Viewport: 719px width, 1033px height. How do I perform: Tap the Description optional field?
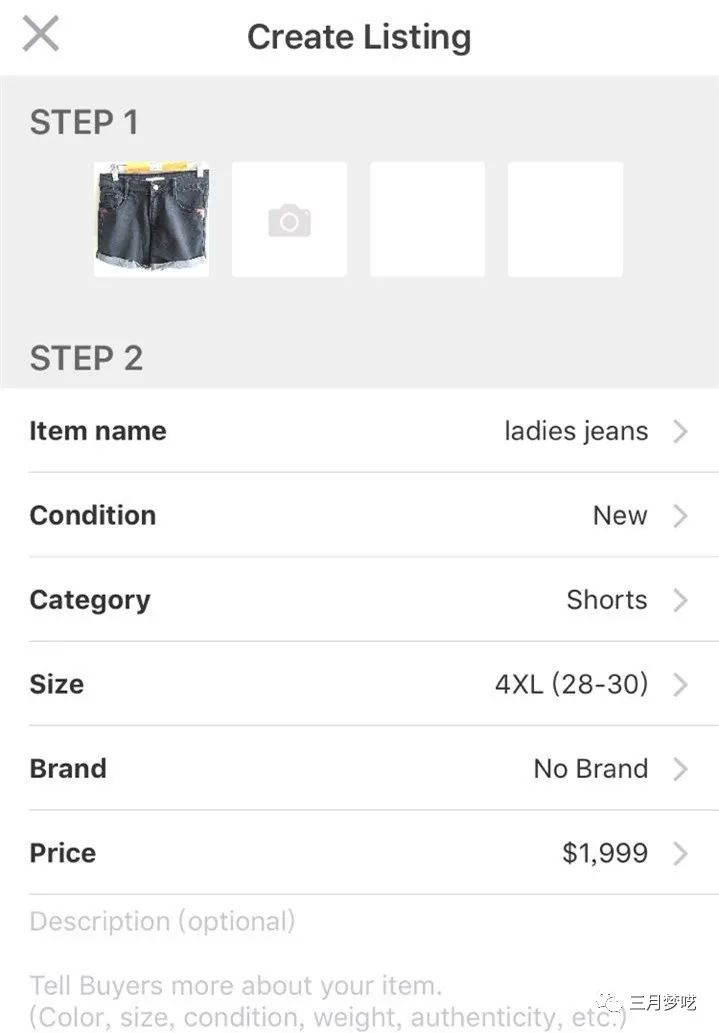point(163,920)
